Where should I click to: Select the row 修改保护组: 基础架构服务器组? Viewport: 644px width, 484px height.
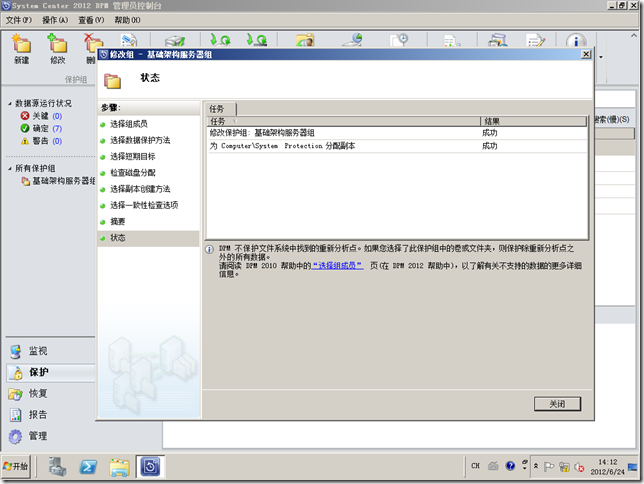click(x=397, y=133)
